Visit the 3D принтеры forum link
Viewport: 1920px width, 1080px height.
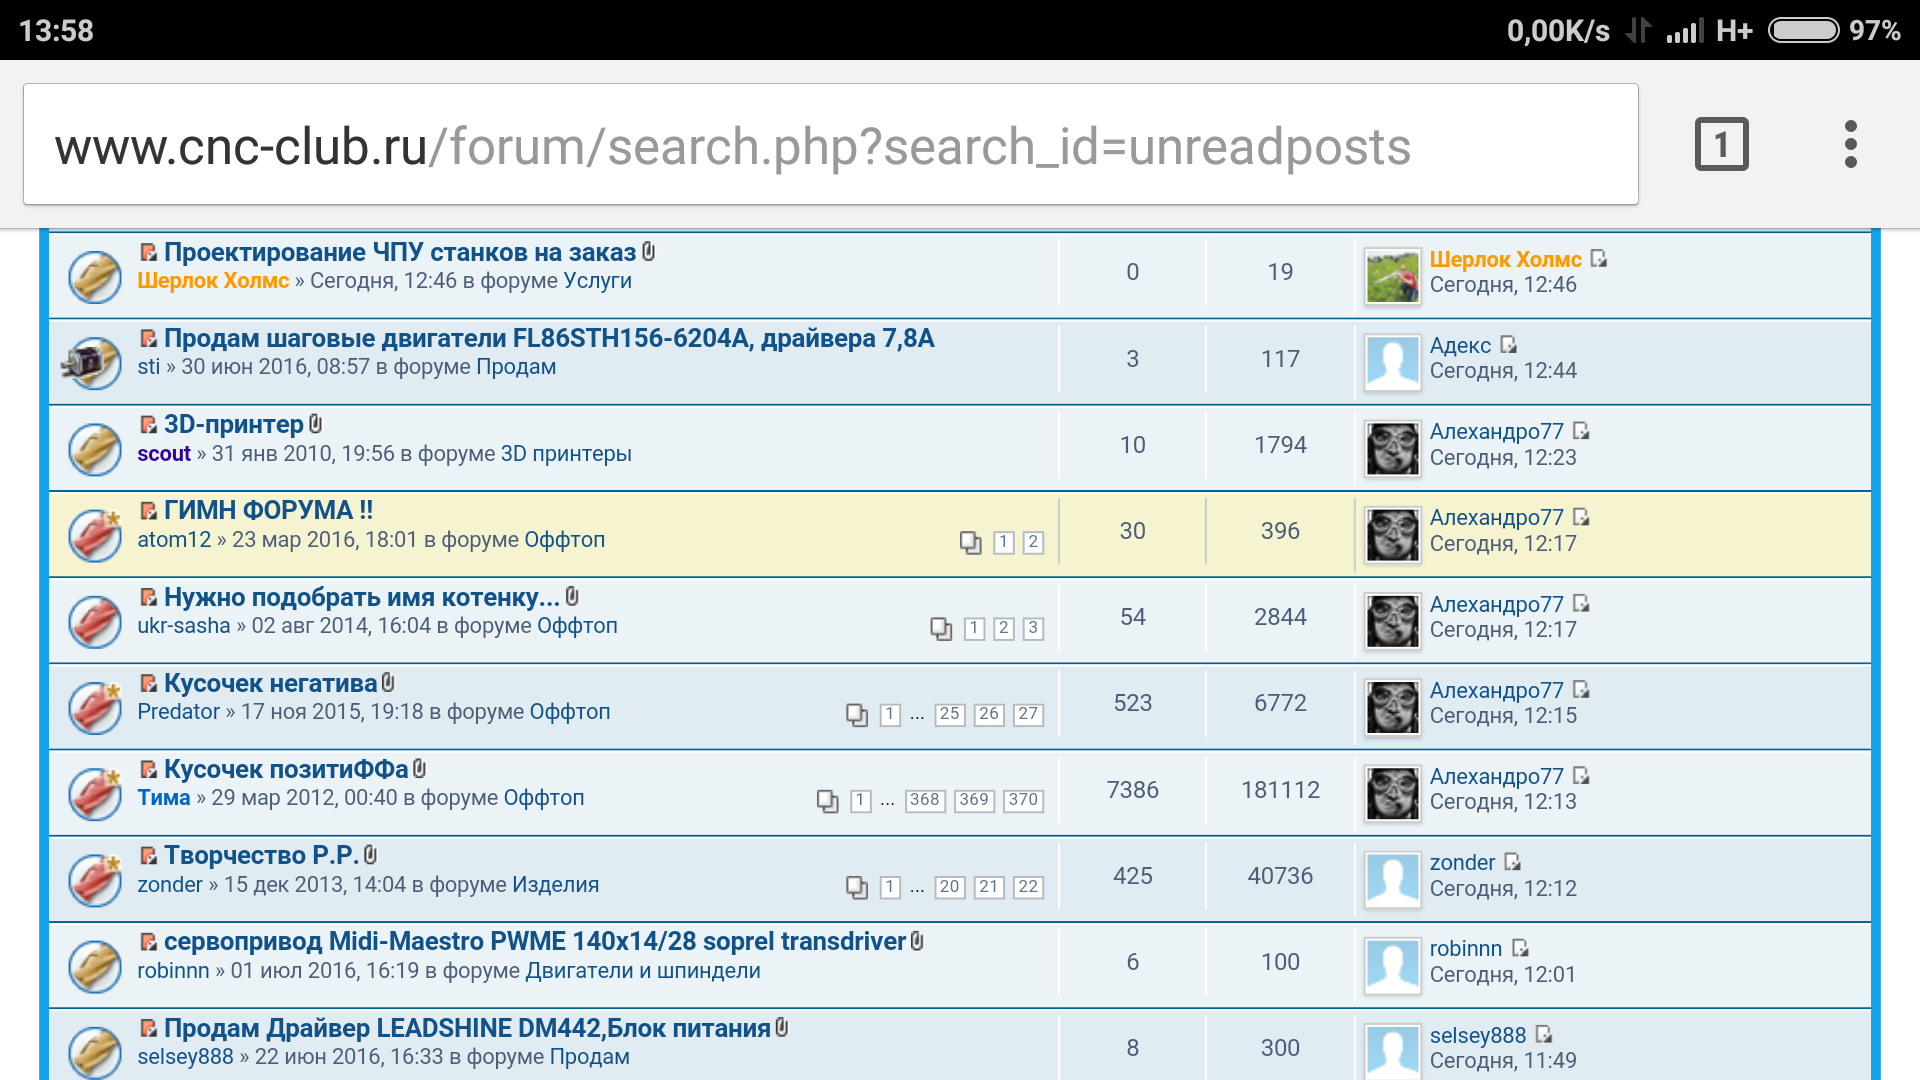[565, 454]
